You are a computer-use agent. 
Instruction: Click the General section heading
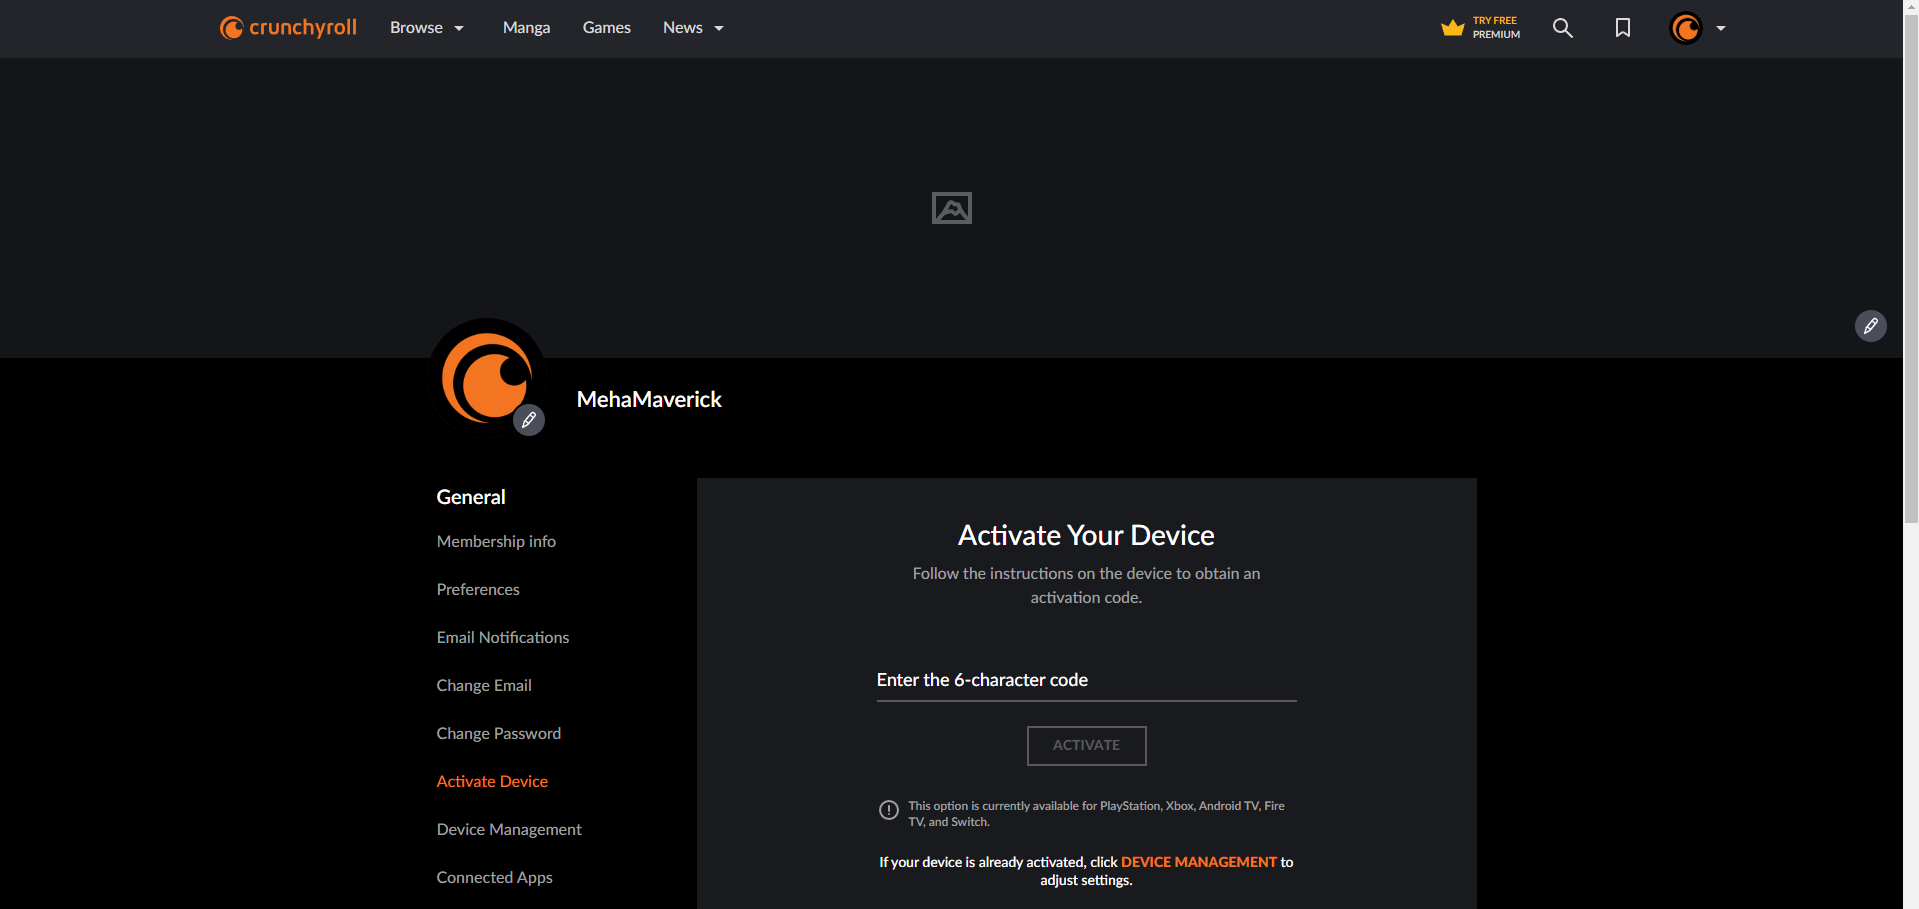pyautogui.click(x=471, y=497)
